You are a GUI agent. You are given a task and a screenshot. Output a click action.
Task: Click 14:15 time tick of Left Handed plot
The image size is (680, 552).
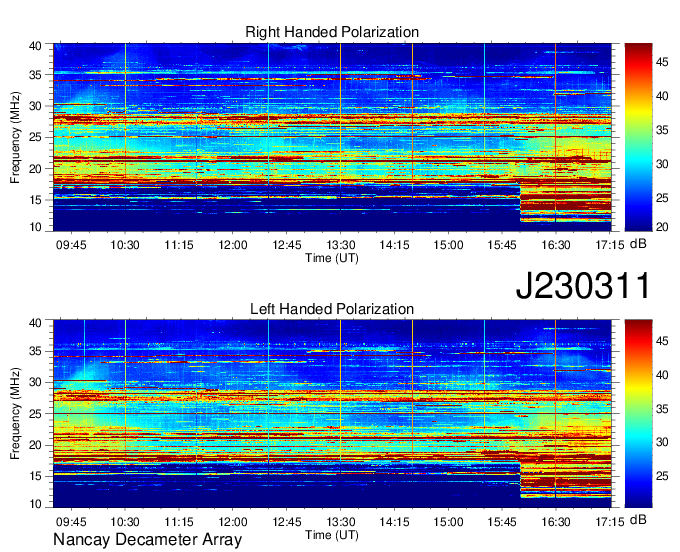[x=394, y=521]
